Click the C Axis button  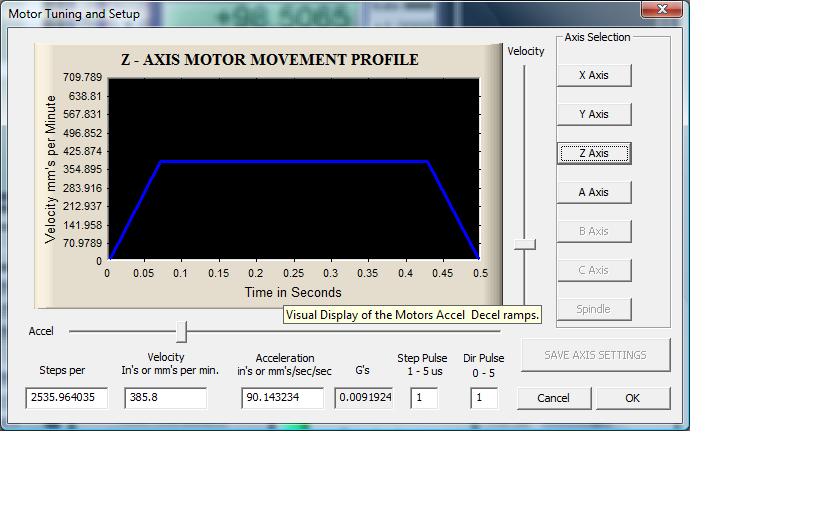click(x=593, y=270)
